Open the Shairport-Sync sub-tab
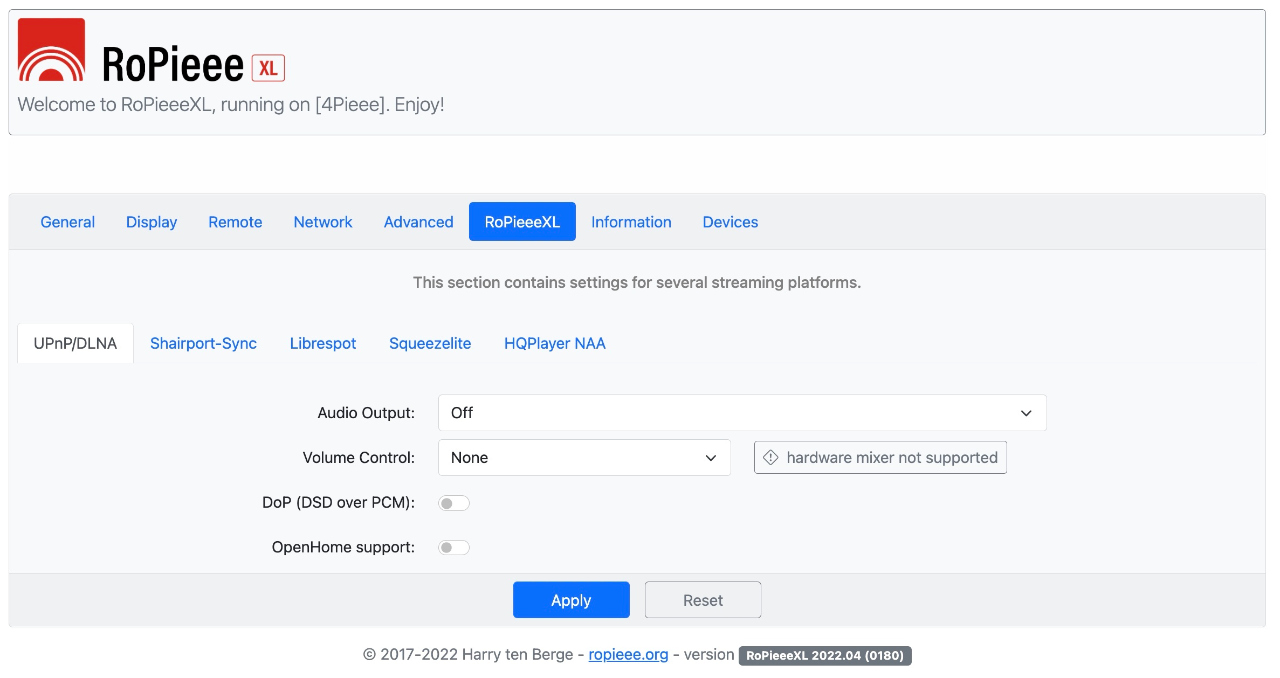 click(204, 343)
